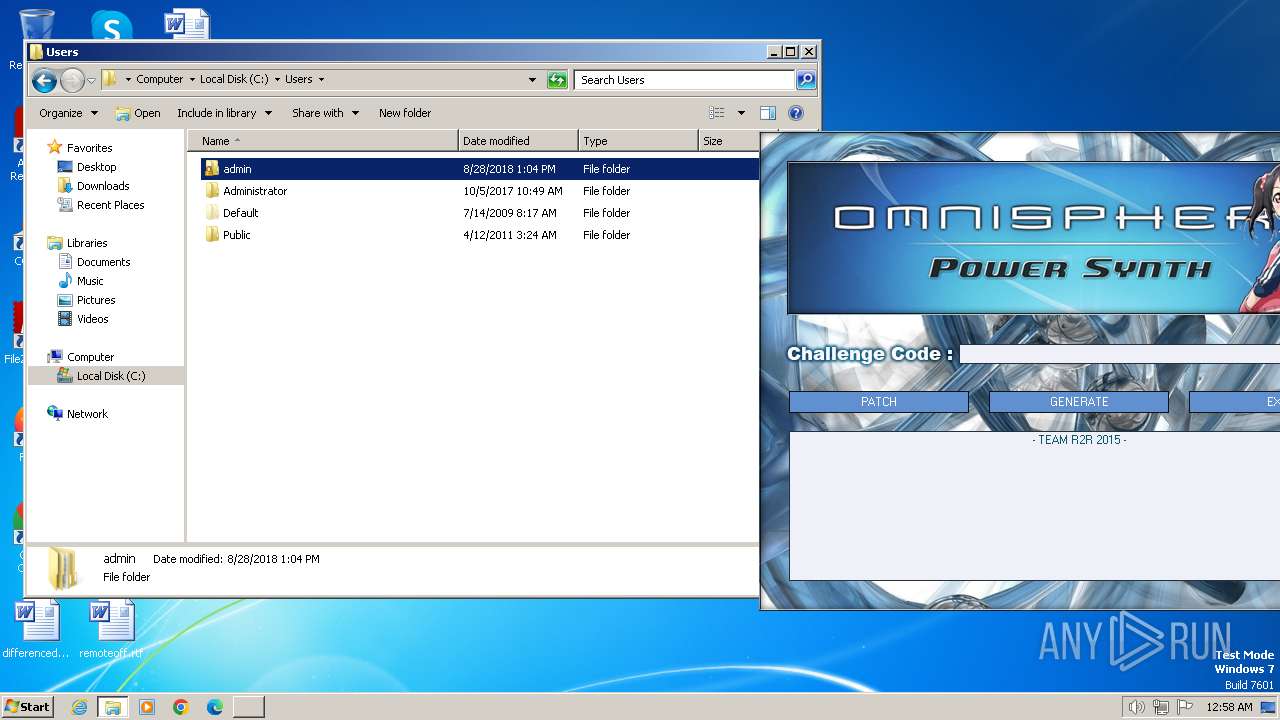Image resolution: width=1280 pixels, height=720 pixels.
Task: Select Libraries in the navigation pane
Action: [87, 243]
